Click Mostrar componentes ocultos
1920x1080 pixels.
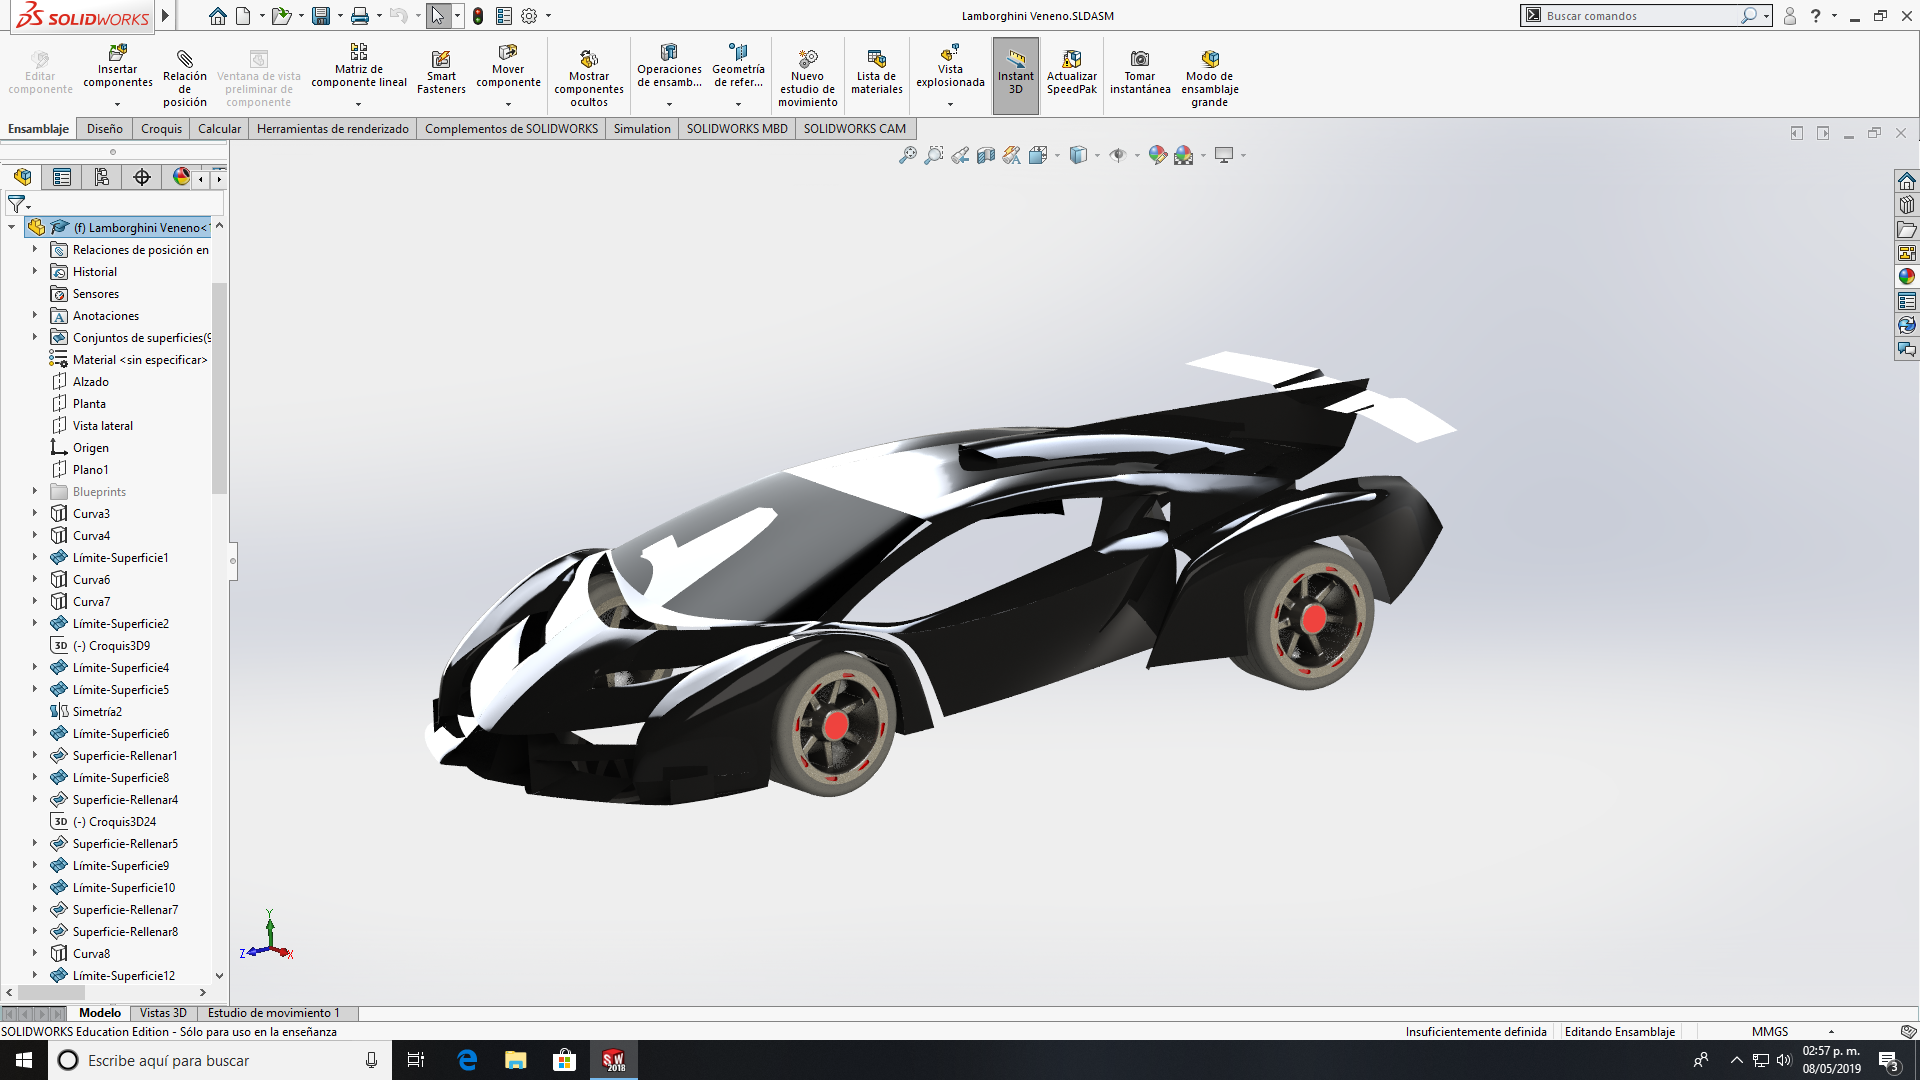click(589, 77)
